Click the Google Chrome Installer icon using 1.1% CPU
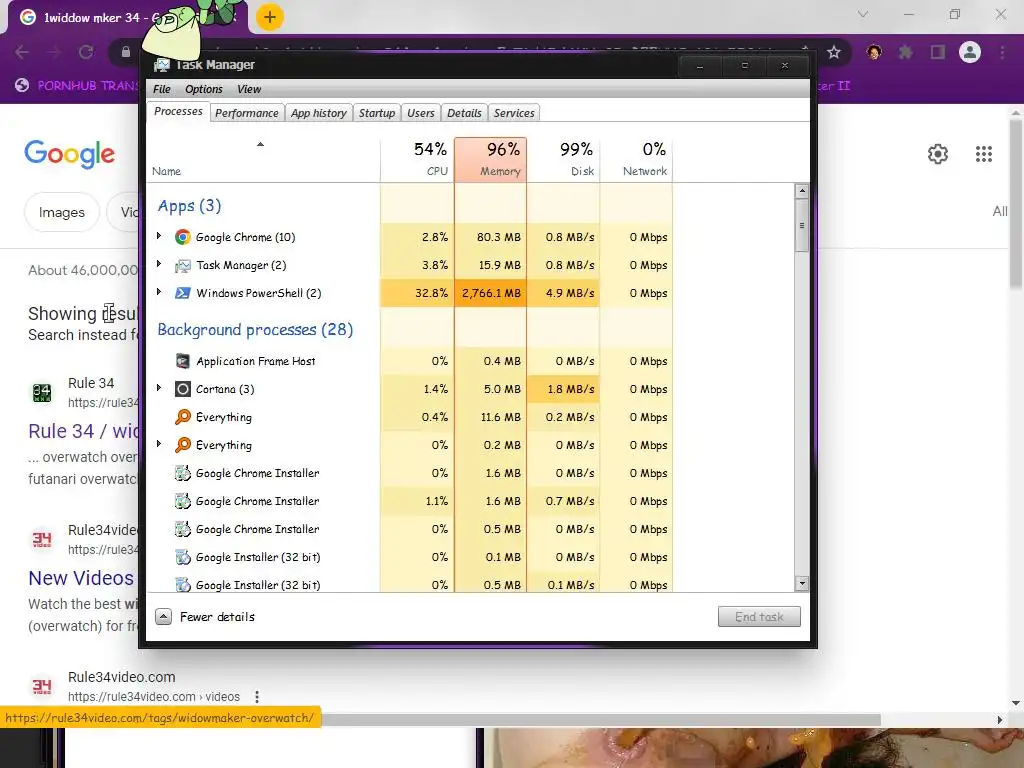The width and height of the screenshot is (1024, 768). [183, 501]
